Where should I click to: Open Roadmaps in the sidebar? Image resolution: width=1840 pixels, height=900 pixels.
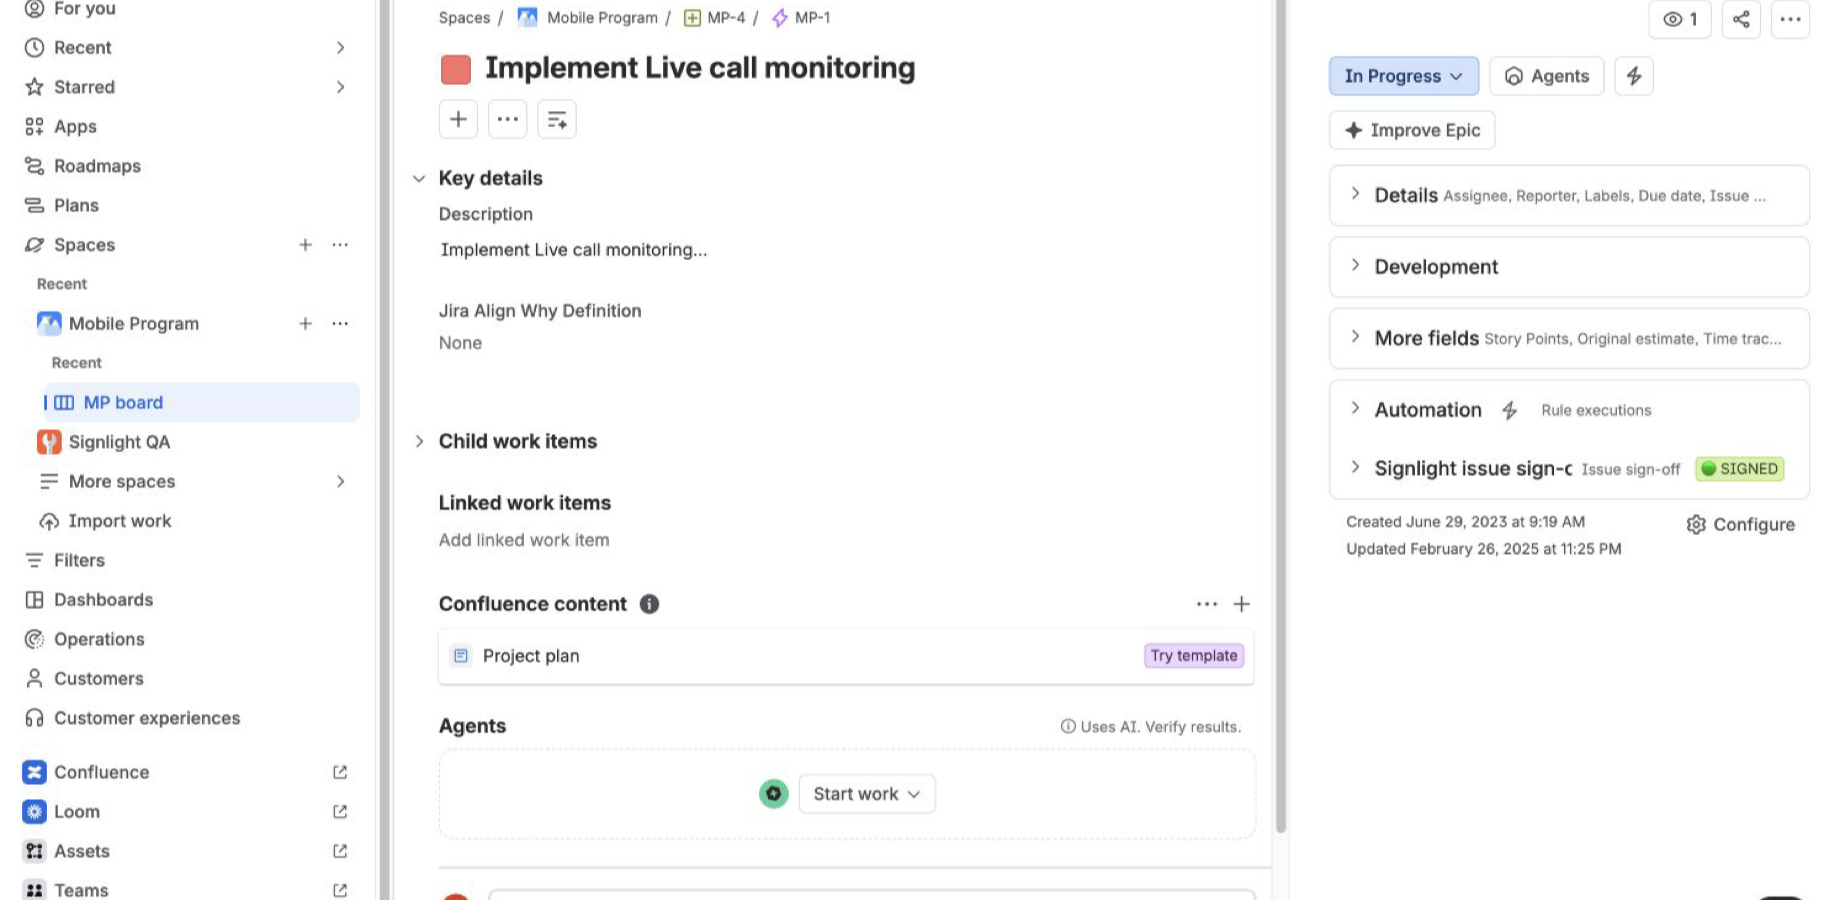coord(97,166)
